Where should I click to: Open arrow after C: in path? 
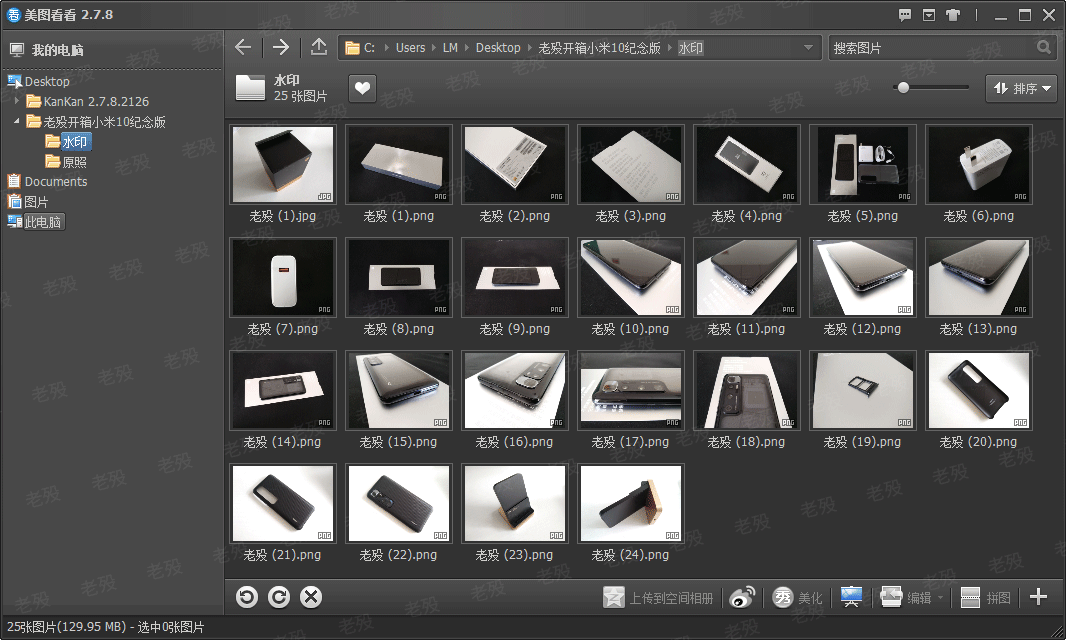tap(386, 48)
